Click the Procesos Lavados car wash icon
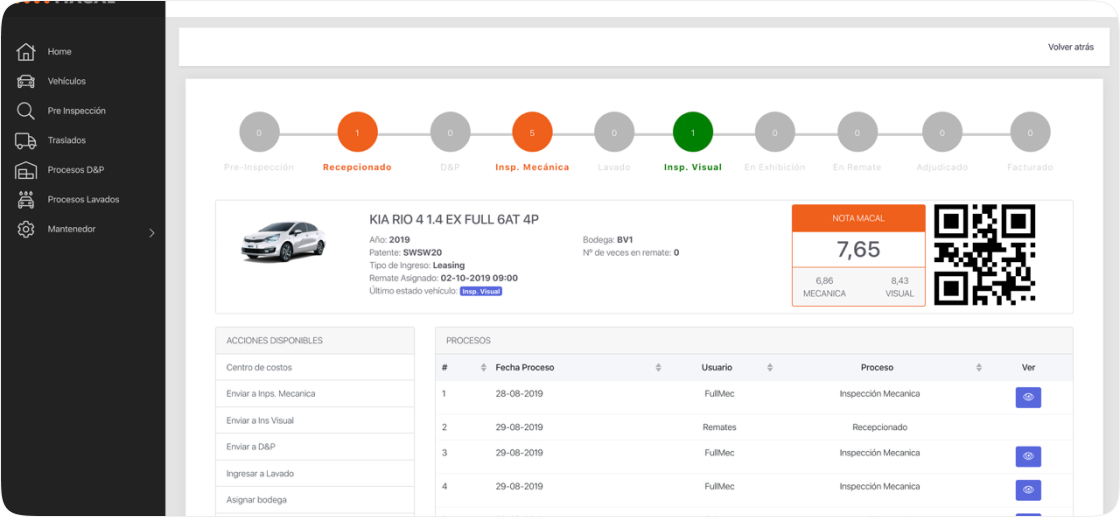1120x517 pixels. 26,200
